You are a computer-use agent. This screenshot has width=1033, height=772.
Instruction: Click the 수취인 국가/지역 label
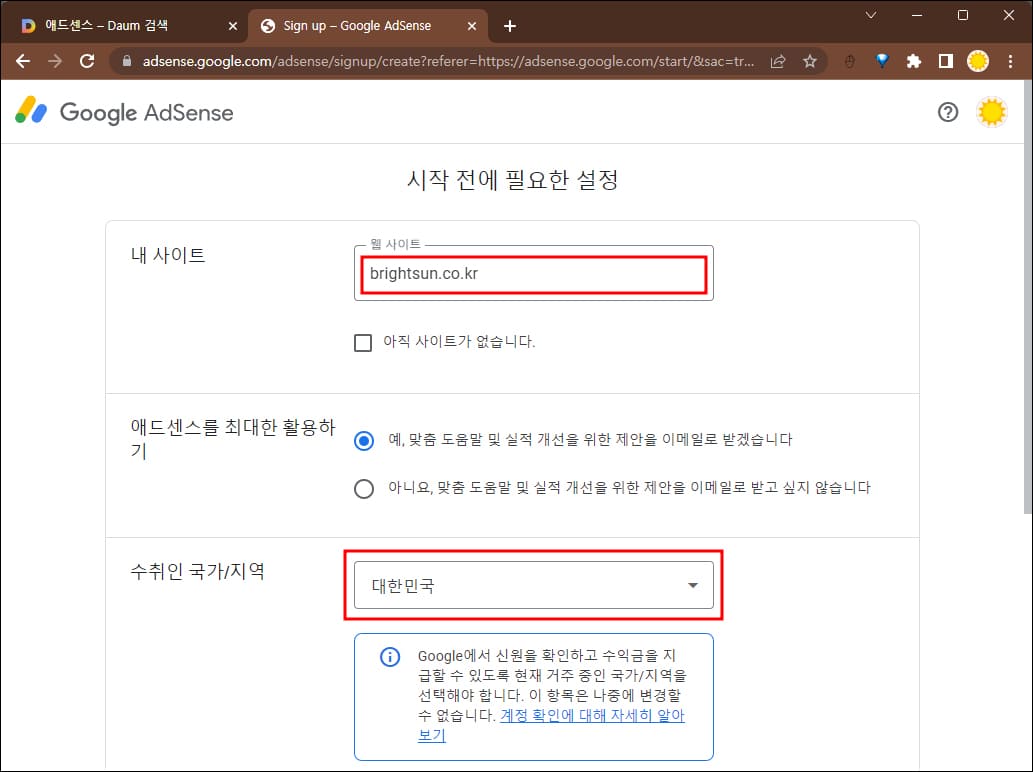coord(198,570)
